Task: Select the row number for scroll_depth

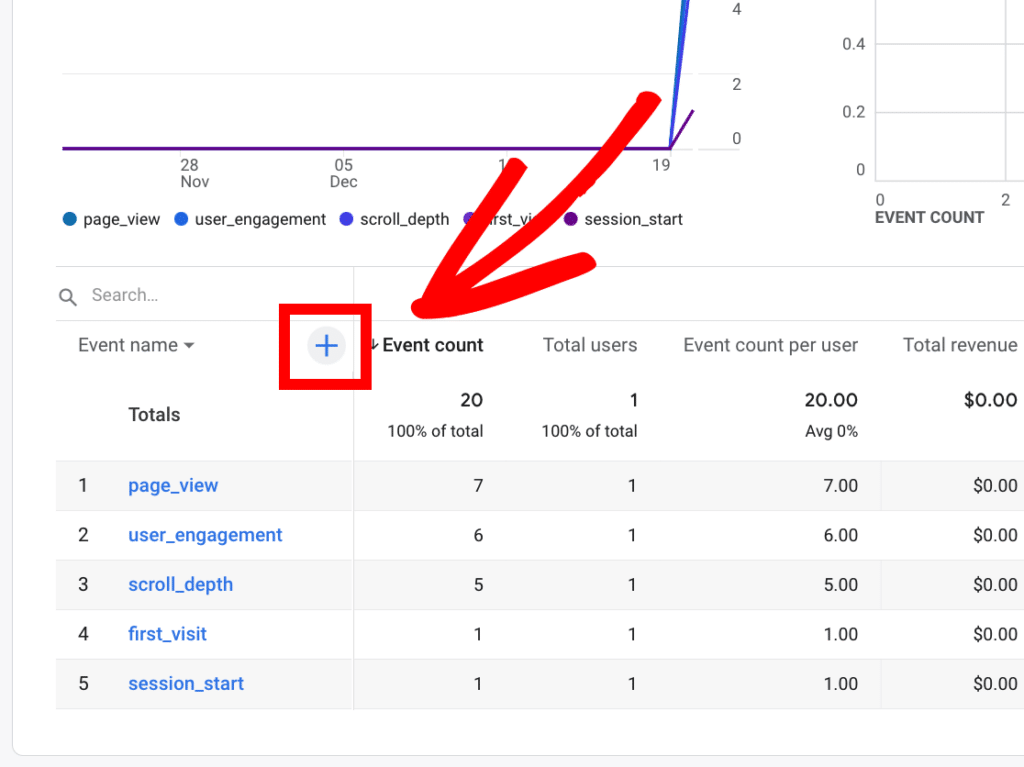Action: point(83,584)
